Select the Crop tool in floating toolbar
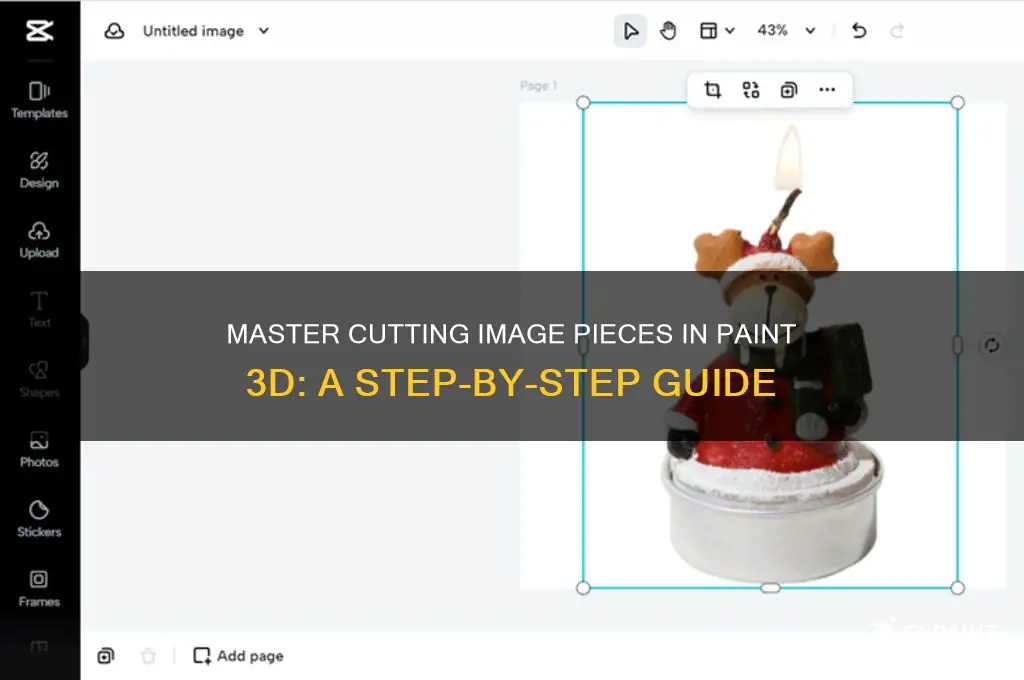Image resolution: width=1024 pixels, height=680 pixels. [x=712, y=89]
